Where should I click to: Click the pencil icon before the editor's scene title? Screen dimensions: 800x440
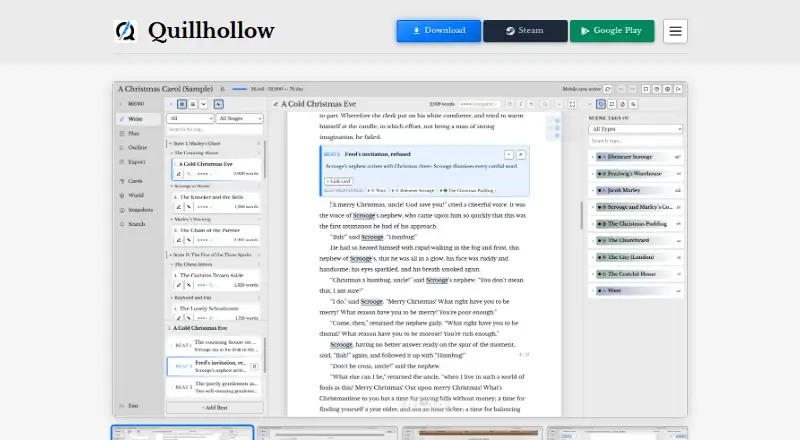[276, 104]
